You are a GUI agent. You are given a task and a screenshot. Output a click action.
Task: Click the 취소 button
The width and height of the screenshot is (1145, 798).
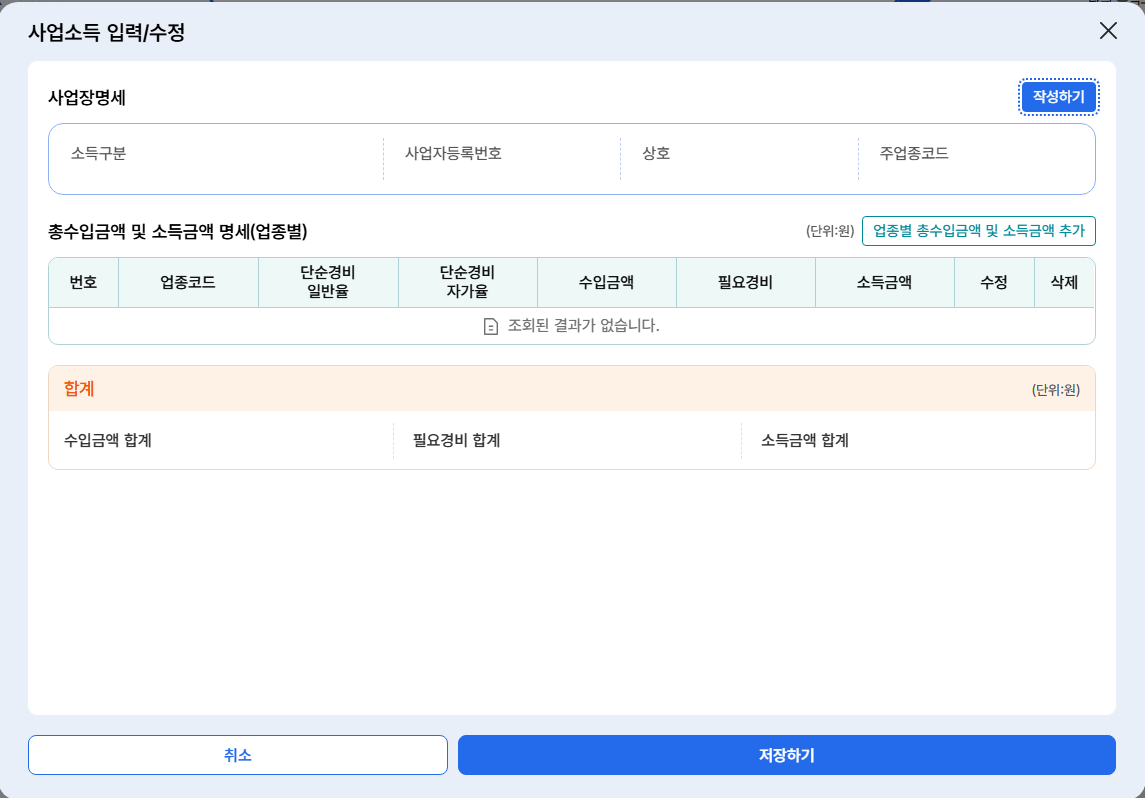tap(237, 755)
